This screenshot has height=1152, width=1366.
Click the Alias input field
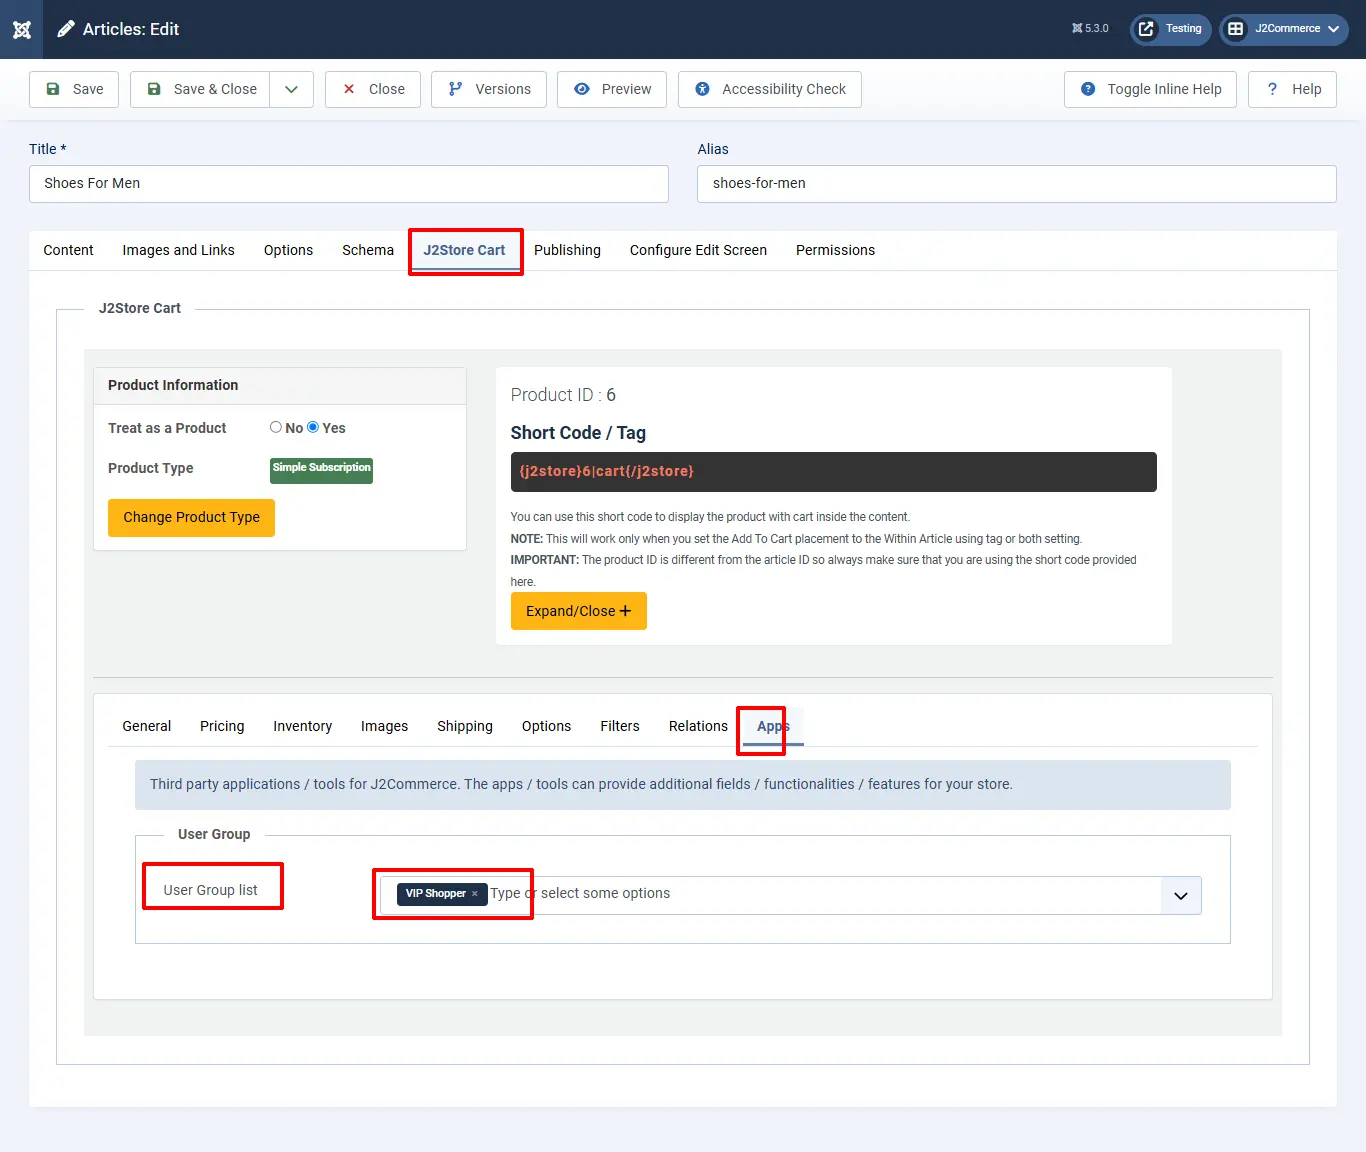click(1017, 184)
